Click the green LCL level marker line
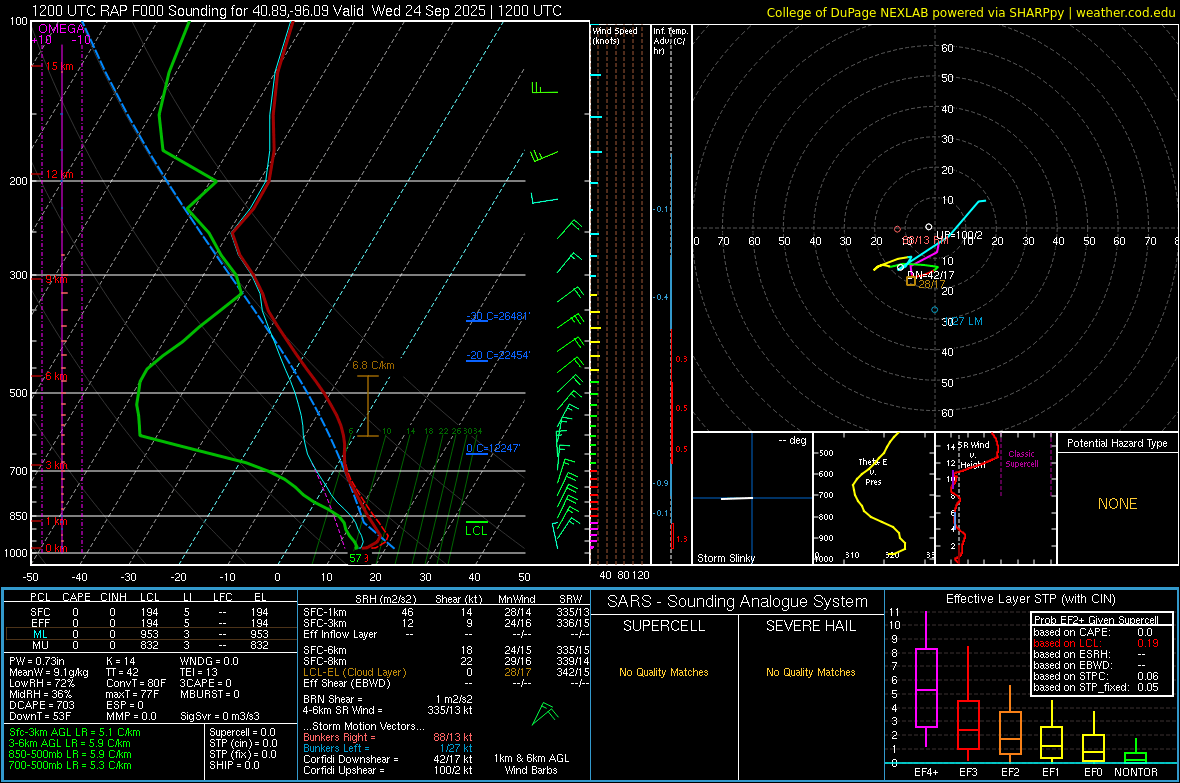Image resolution: width=1180 pixels, height=783 pixels. click(x=476, y=522)
